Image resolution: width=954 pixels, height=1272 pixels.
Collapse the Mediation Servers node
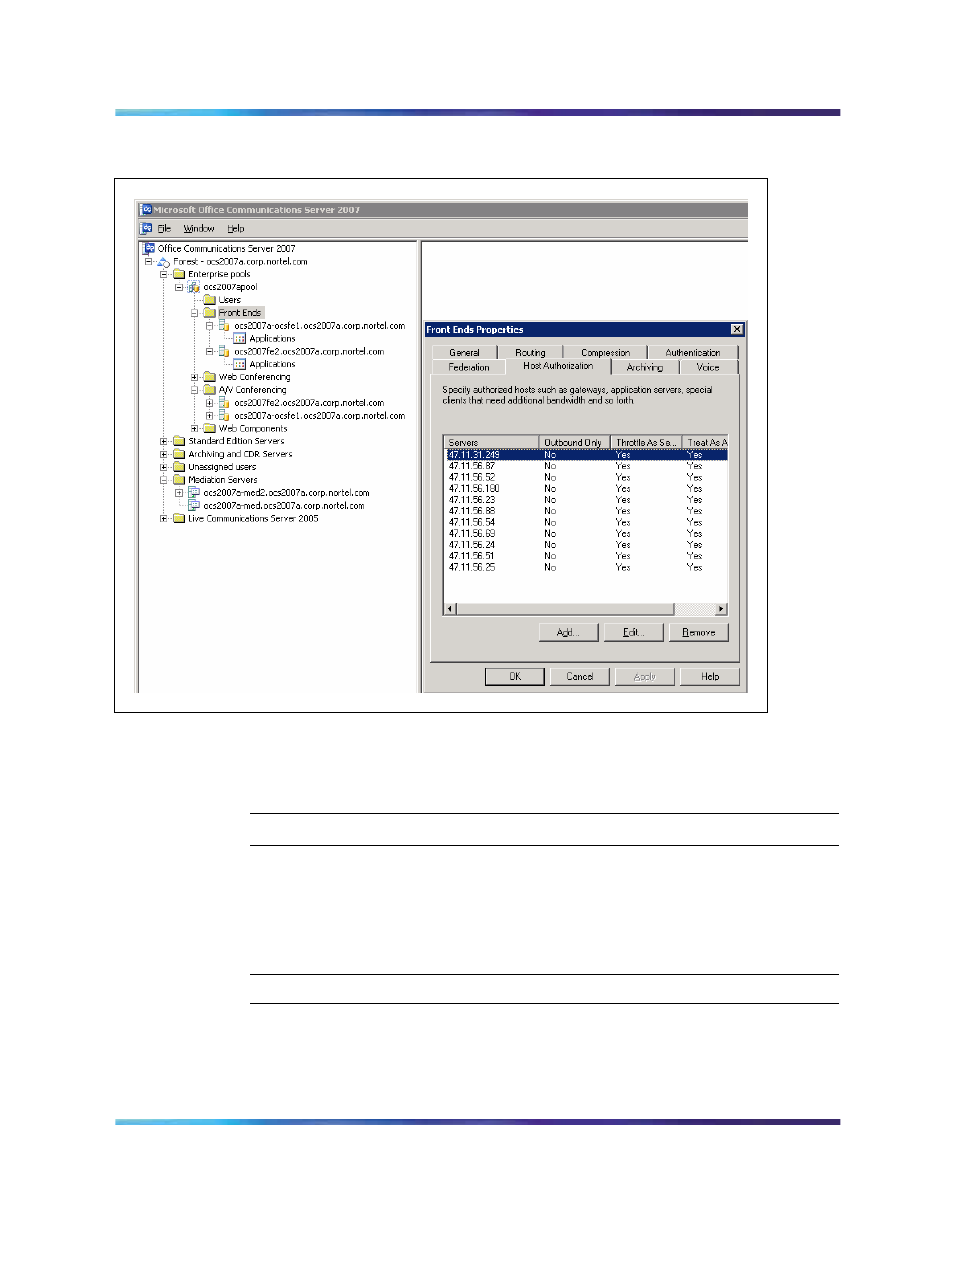(164, 480)
